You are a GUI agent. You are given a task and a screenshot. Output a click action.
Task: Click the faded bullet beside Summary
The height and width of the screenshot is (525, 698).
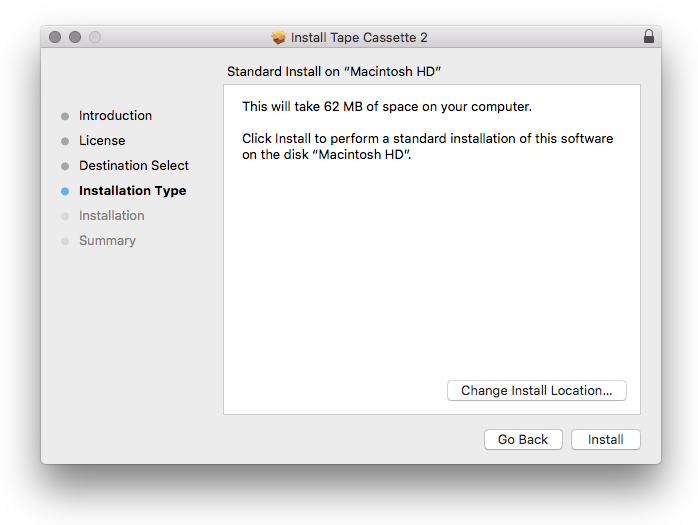pos(65,241)
